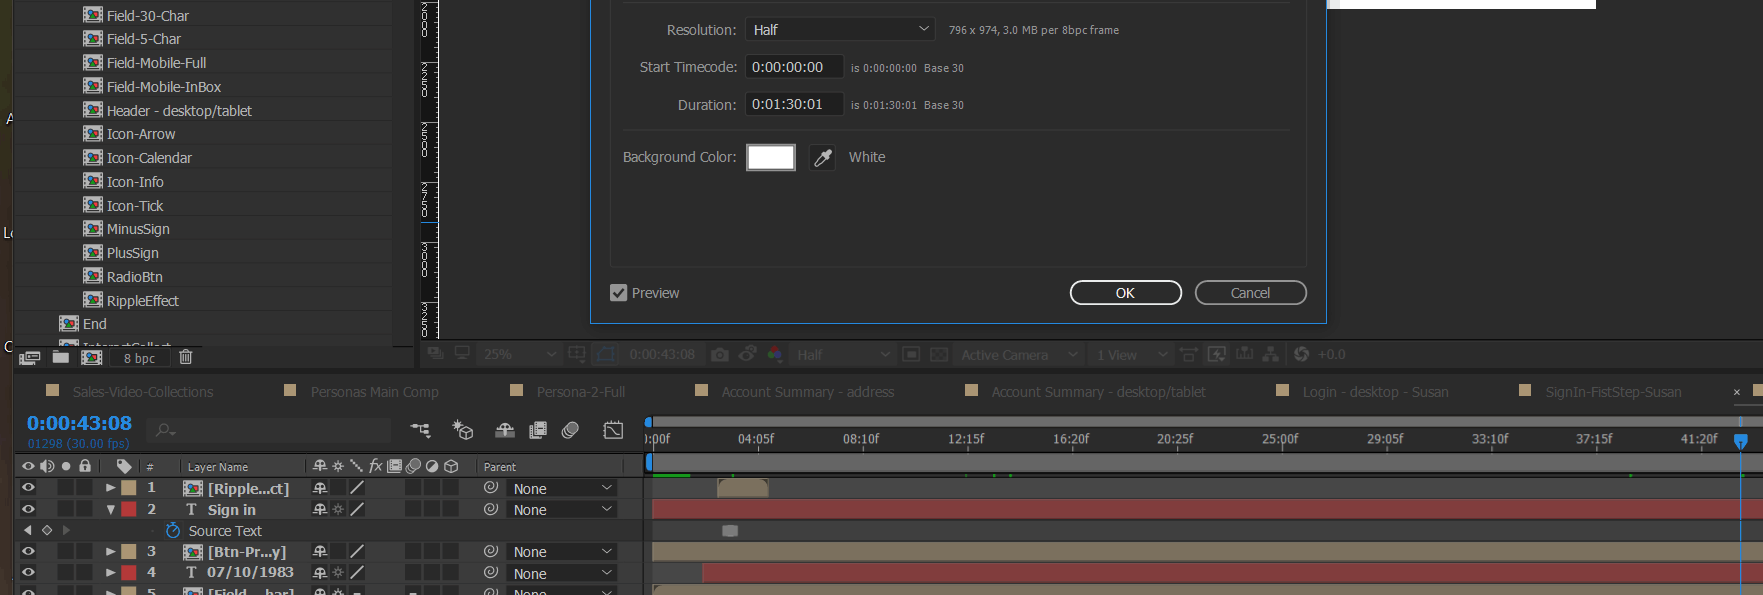Toggle the Draft 3D icon in the timeline
Image resolution: width=1763 pixels, height=595 pixels.
pos(462,430)
